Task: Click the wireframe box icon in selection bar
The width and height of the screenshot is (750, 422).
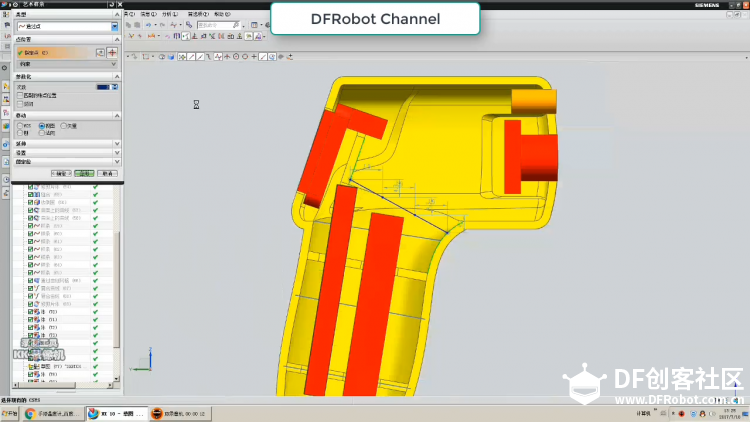Action: pyautogui.click(x=145, y=56)
